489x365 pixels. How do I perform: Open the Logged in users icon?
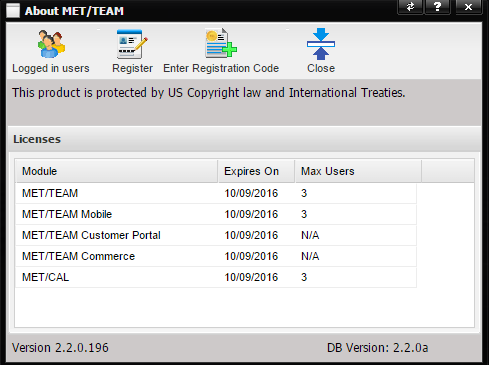(51, 44)
